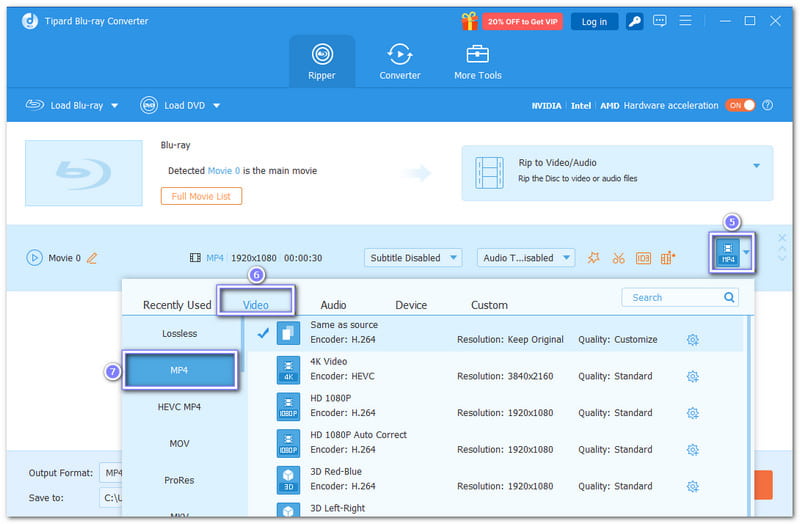800x524 pixels.
Task: Click the rename pencil icon next to Movie 0
Action: pyautogui.click(x=92, y=258)
